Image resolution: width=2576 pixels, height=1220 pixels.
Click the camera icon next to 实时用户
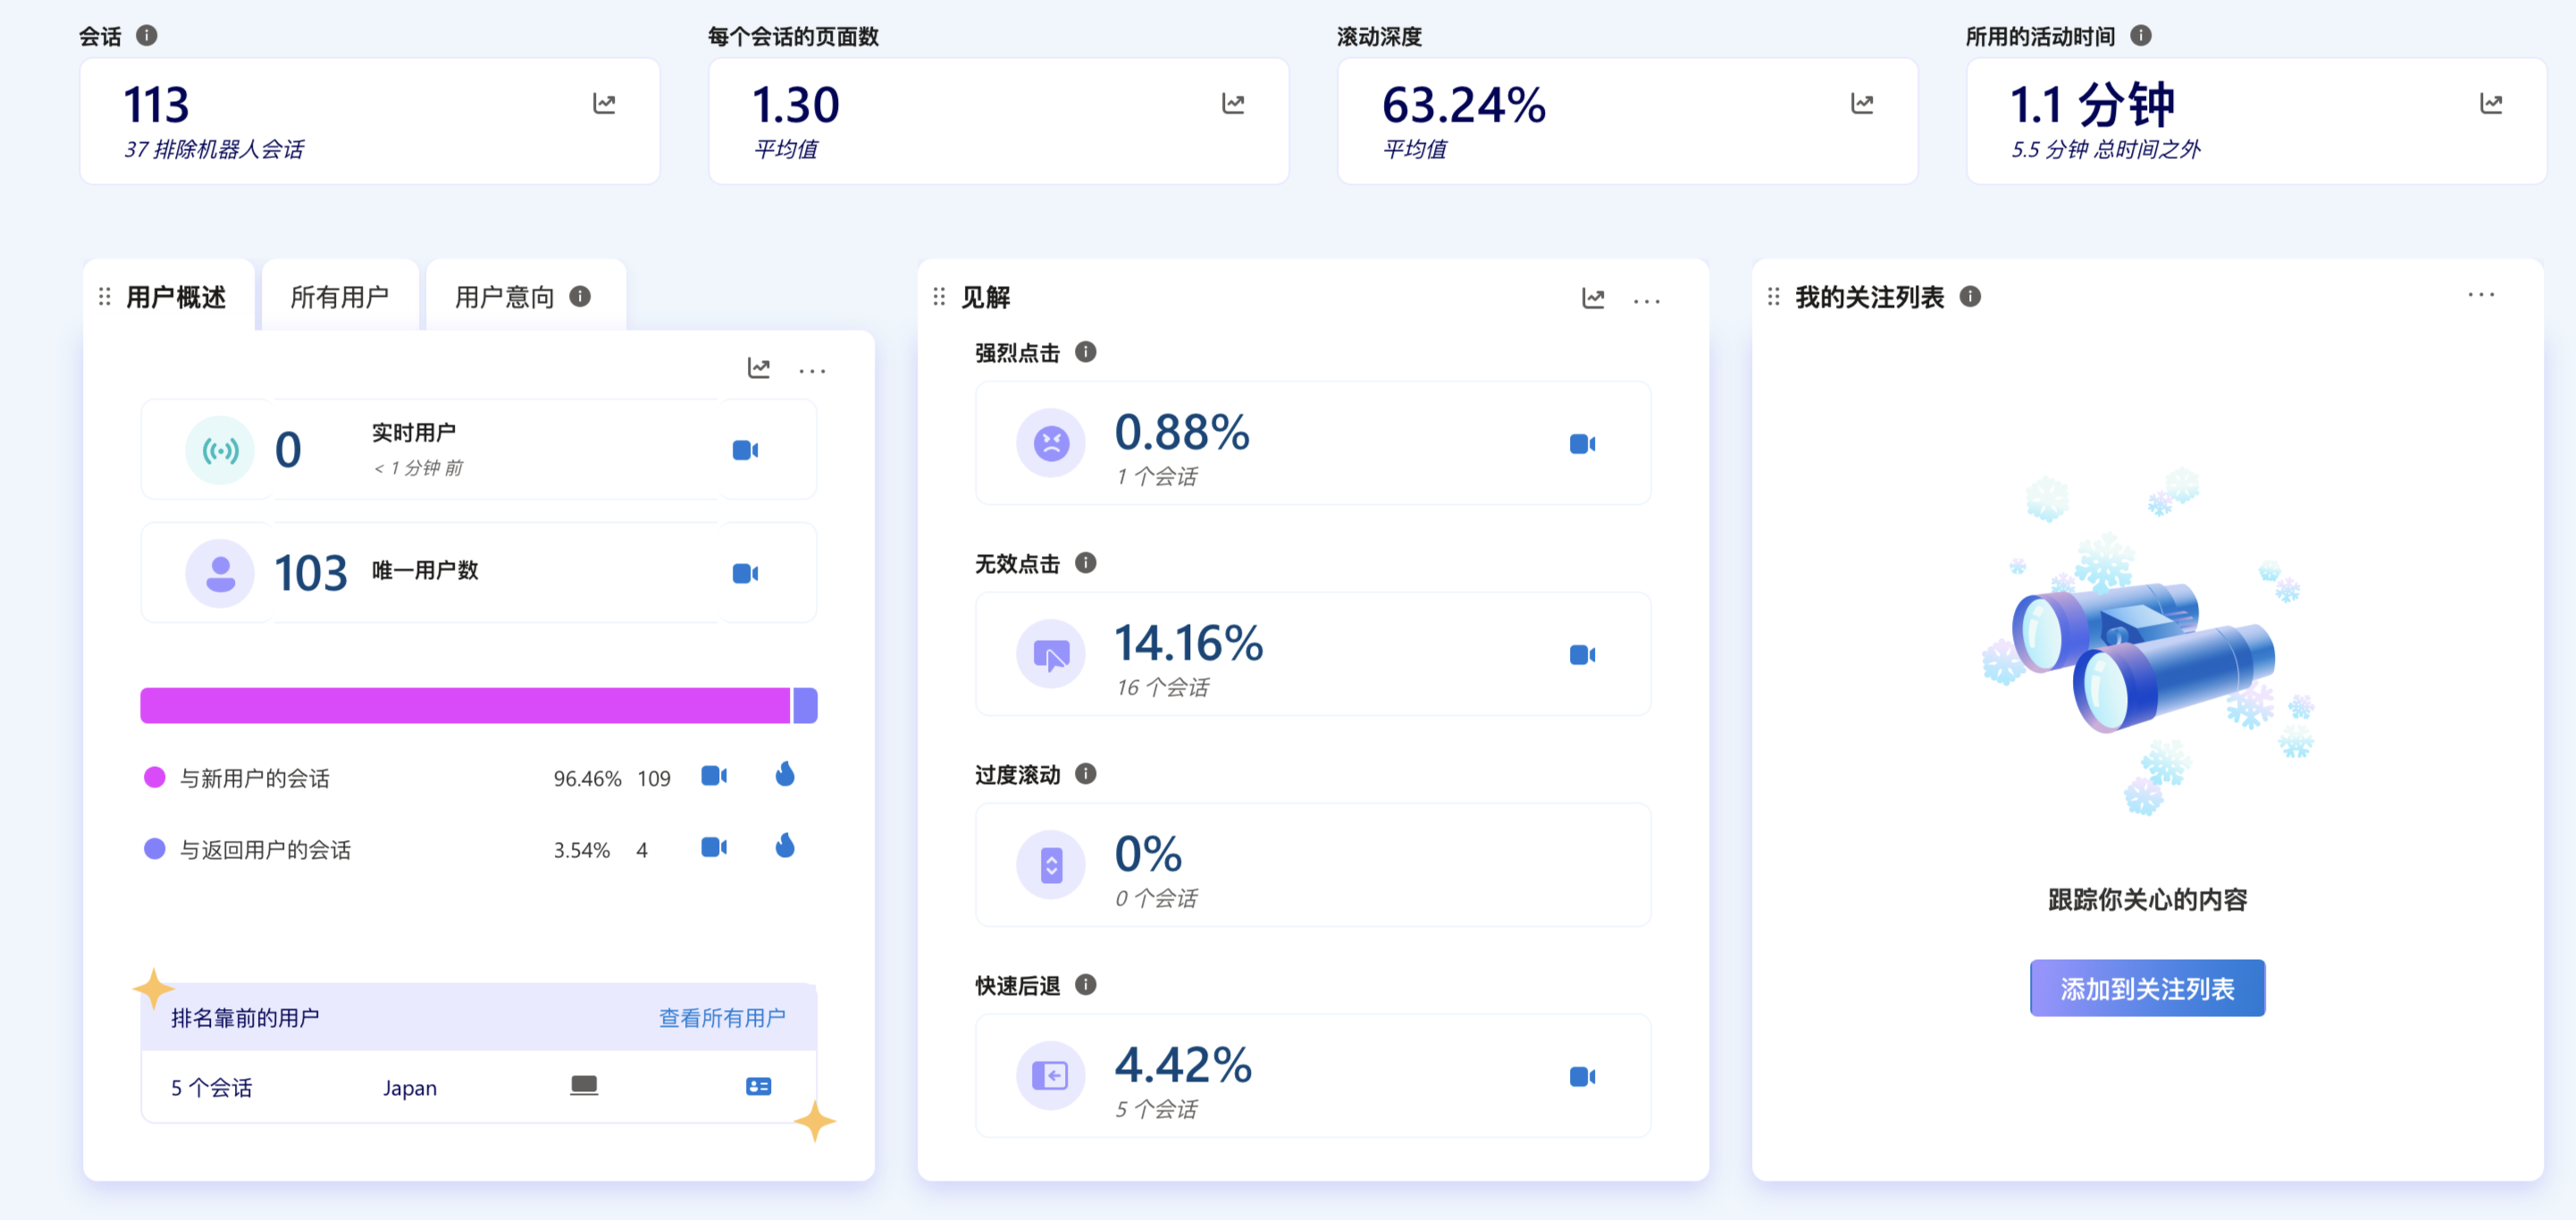point(744,450)
